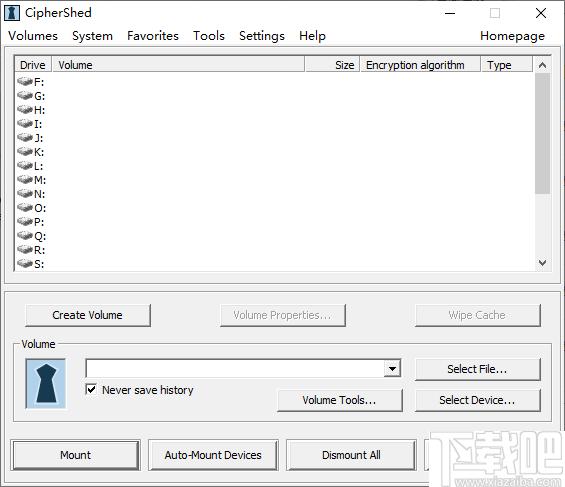Click the Select Device... button

(x=477, y=400)
